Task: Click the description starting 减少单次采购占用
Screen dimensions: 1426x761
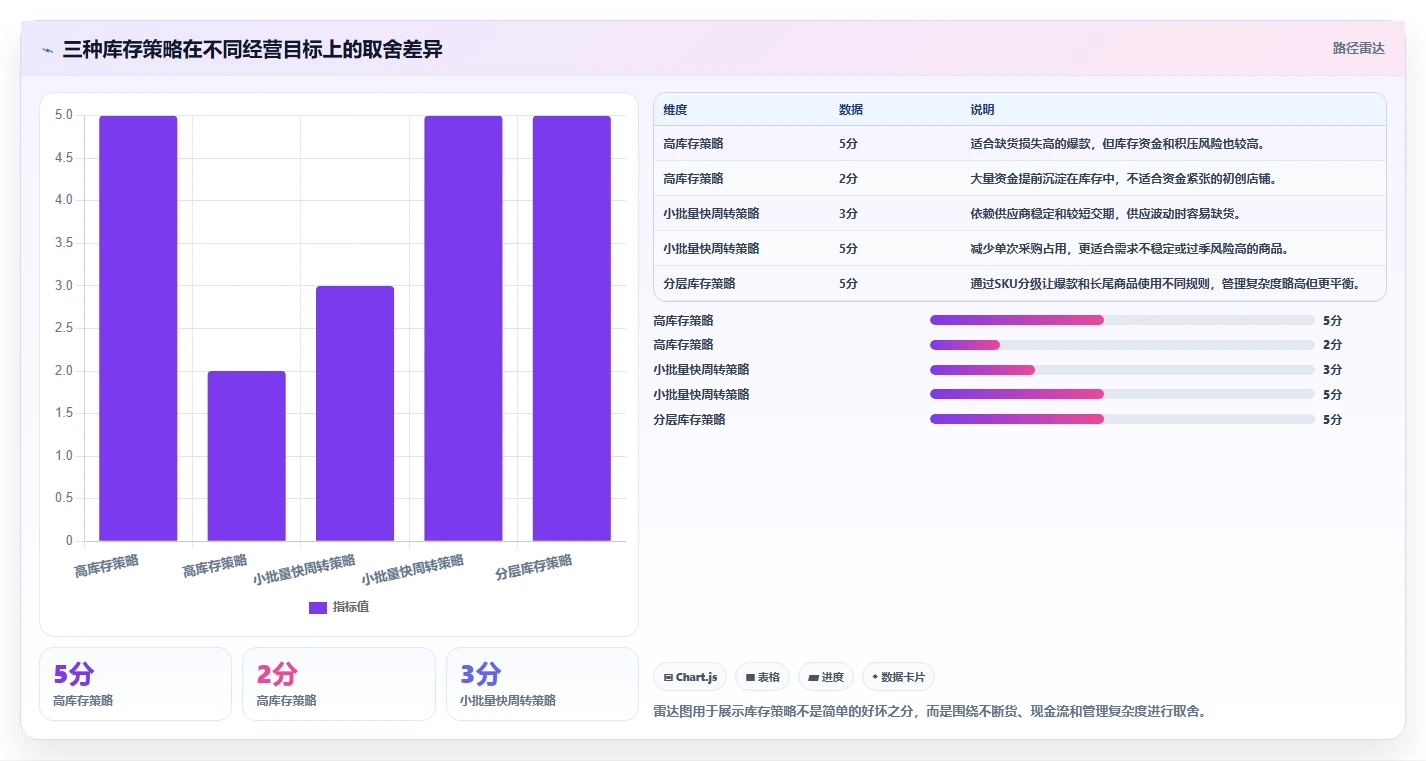Action: 1130,249
